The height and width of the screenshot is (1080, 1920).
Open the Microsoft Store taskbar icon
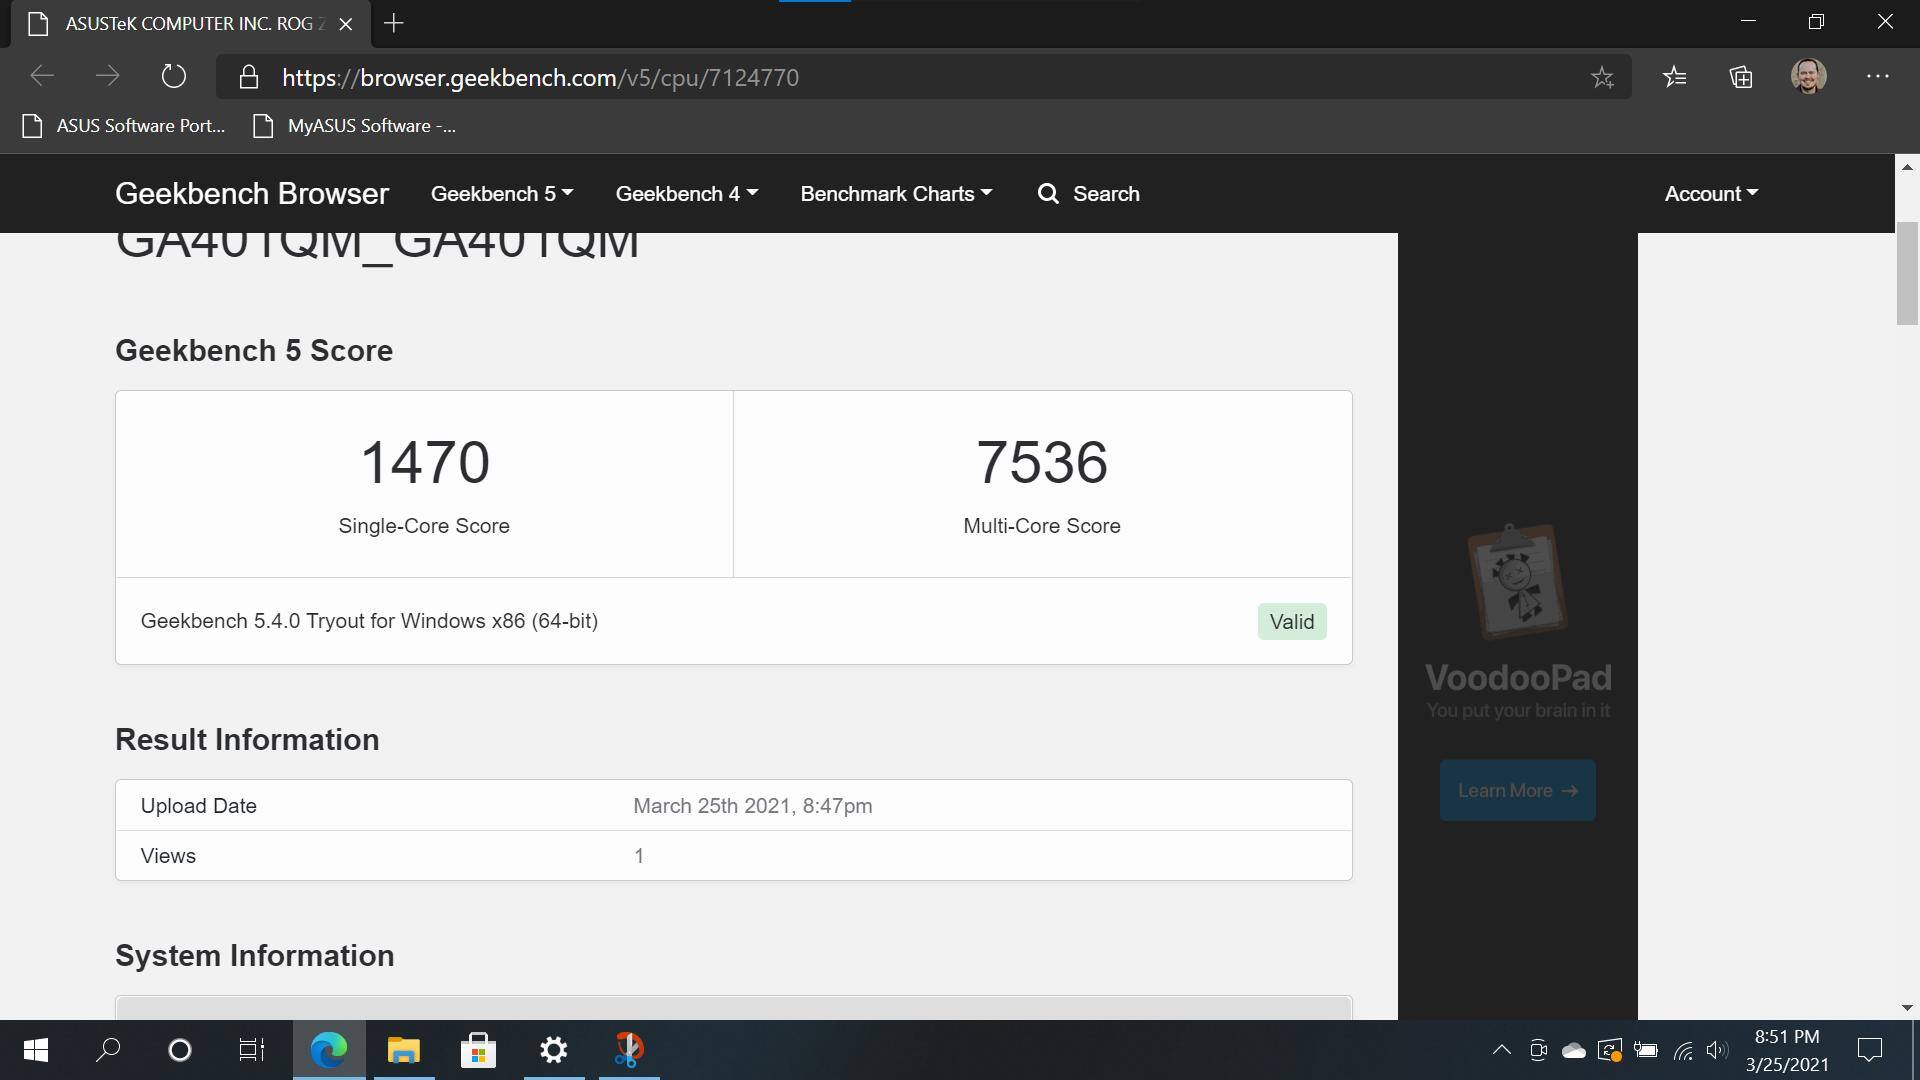tap(478, 1050)
